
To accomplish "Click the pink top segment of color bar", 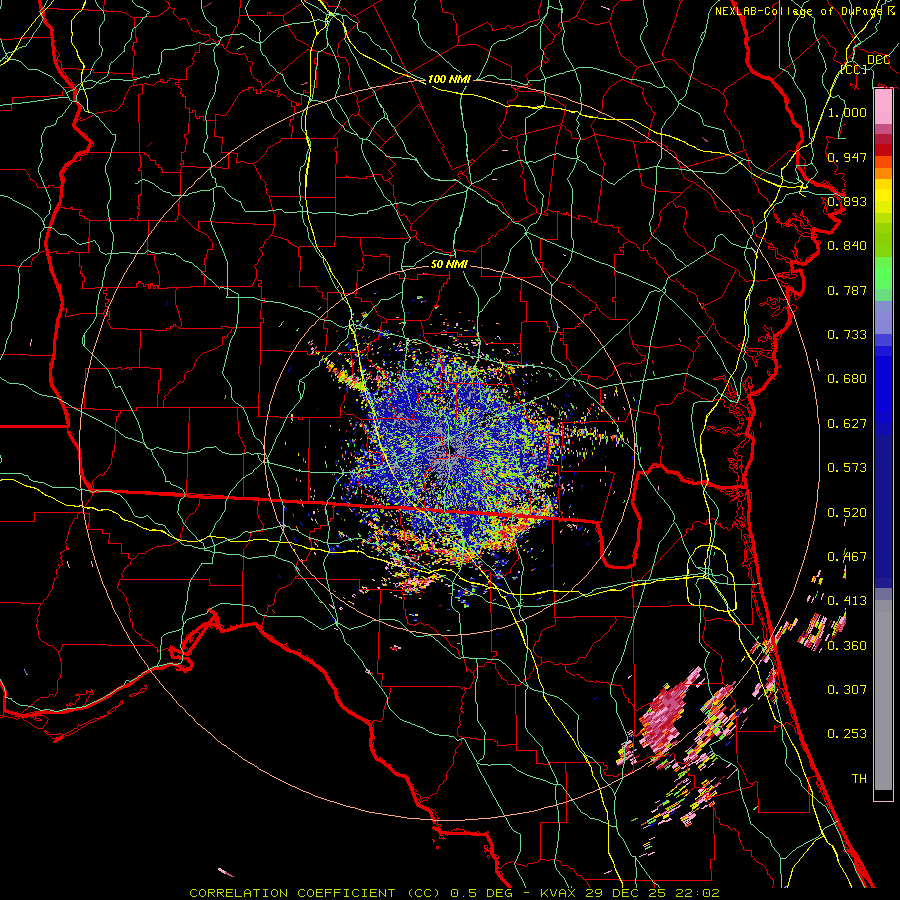I will pos(883,106).
